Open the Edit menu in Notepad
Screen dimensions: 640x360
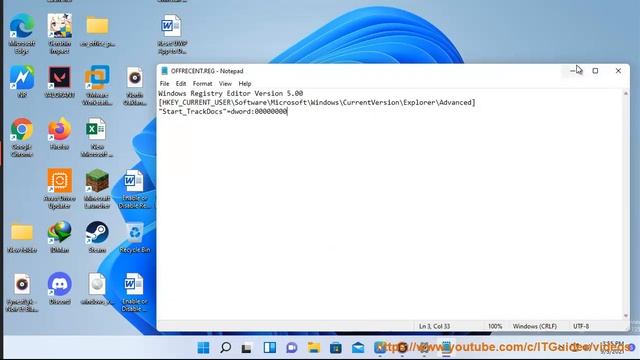point(181,84)
